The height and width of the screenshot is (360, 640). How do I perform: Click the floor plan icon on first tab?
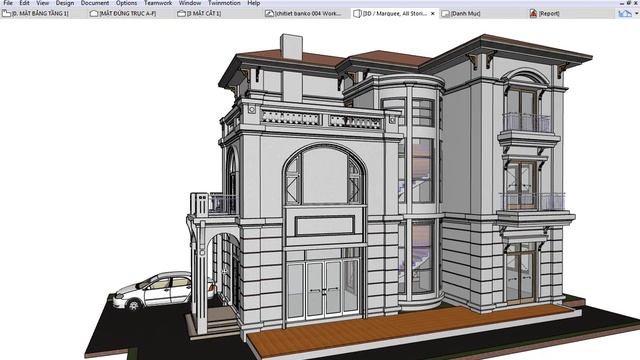[6, 13]
